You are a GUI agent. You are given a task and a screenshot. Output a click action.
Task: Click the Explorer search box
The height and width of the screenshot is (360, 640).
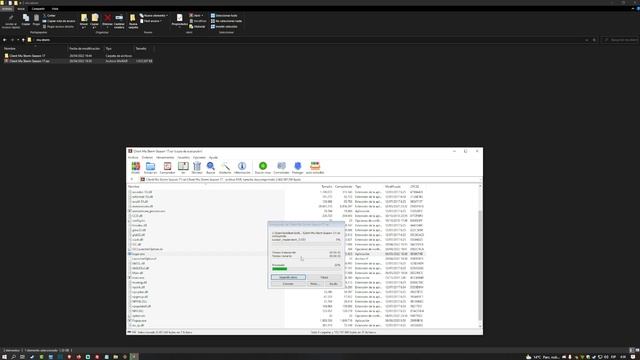point(620,40)
